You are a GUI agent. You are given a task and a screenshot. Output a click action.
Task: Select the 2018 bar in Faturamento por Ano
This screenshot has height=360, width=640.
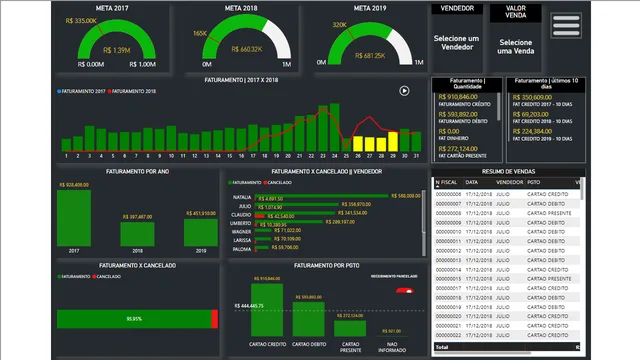137,234
